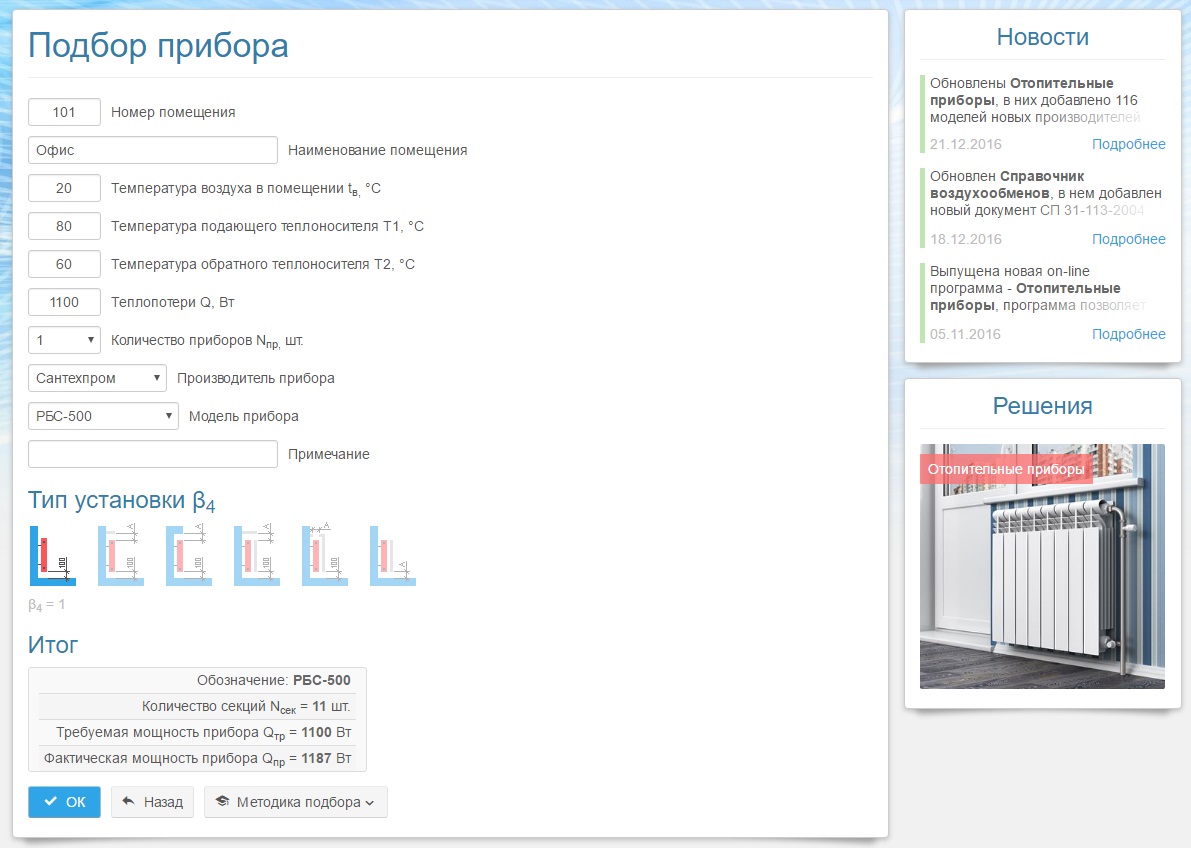This screenshot has height=848, width=1191.
Task: Open the Количество приборов dropdown
Action: point(64,340)
